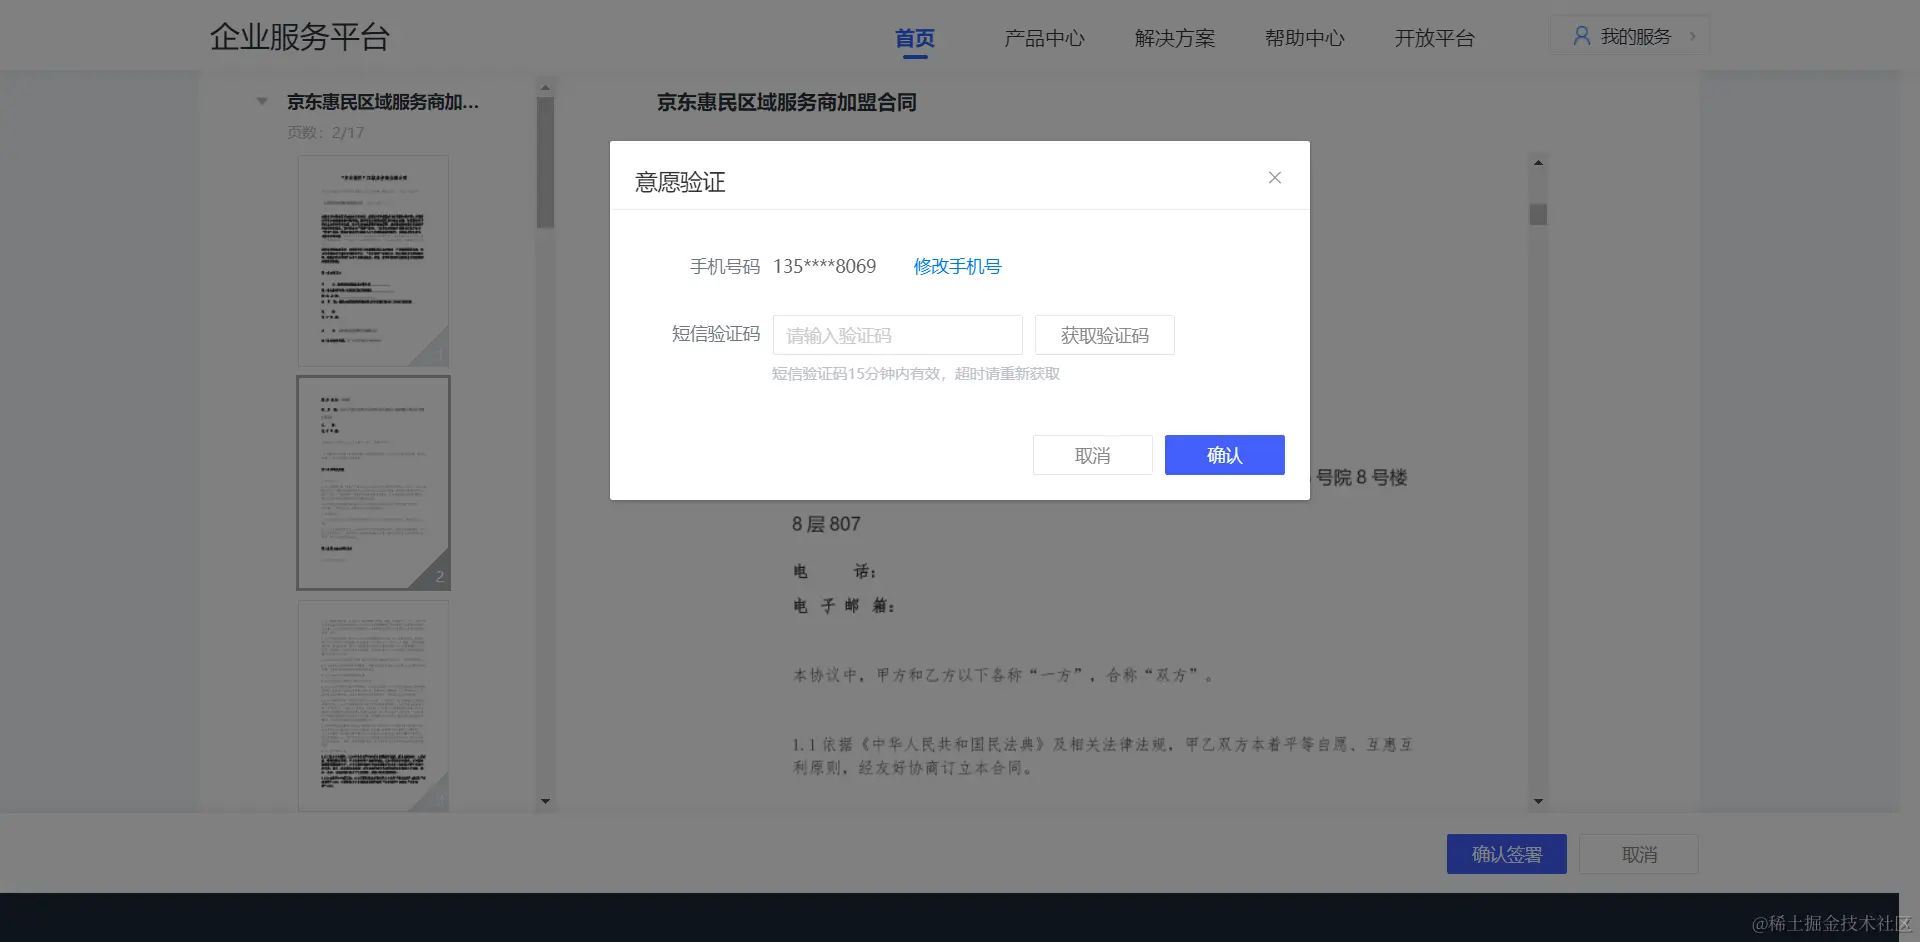The width and height of the screenshot is (1920, 942).
Task: Click the 修改手机号 link
Action: pyautogui.click(x=957, y=267)
